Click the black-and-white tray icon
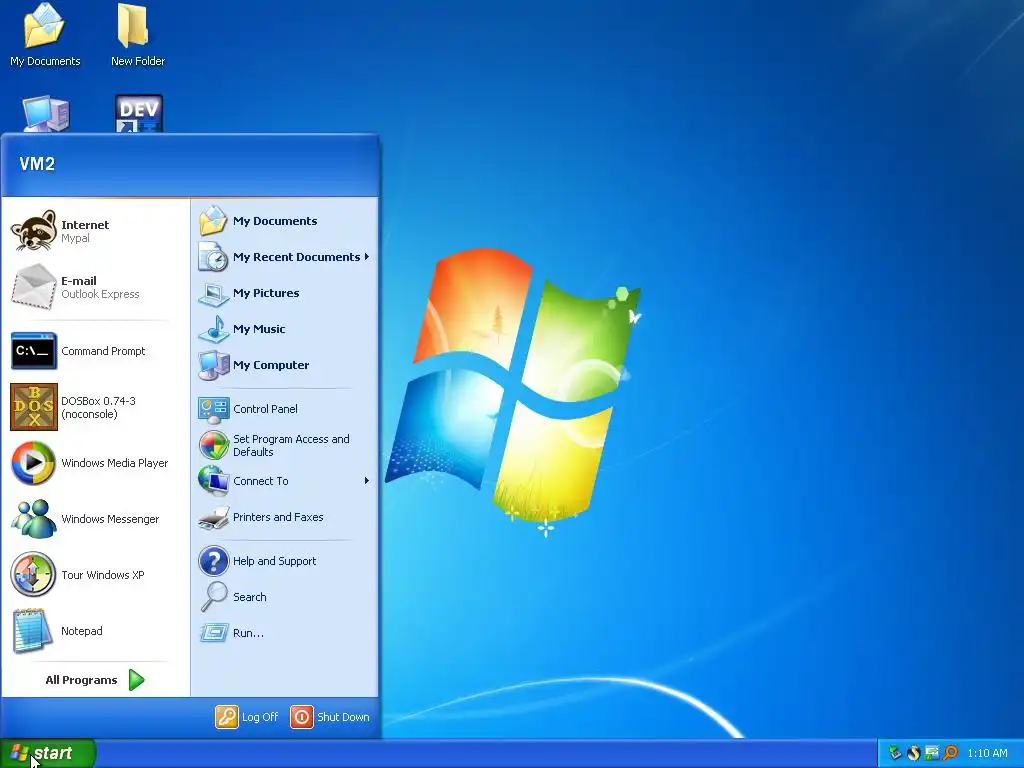Viewport: 1024px width, 768px height. pyautogui.click(x=914, y=753)
